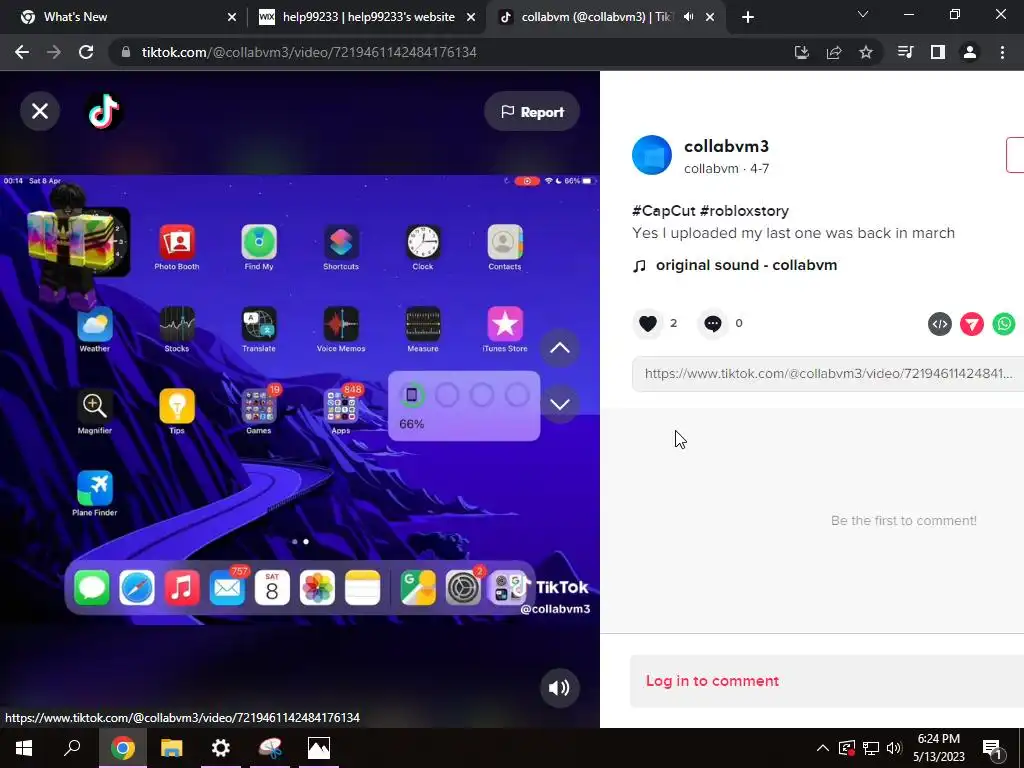1024x768 pixels.
Task: Open collabvm3 profile avatar
Action: [652, 155]
